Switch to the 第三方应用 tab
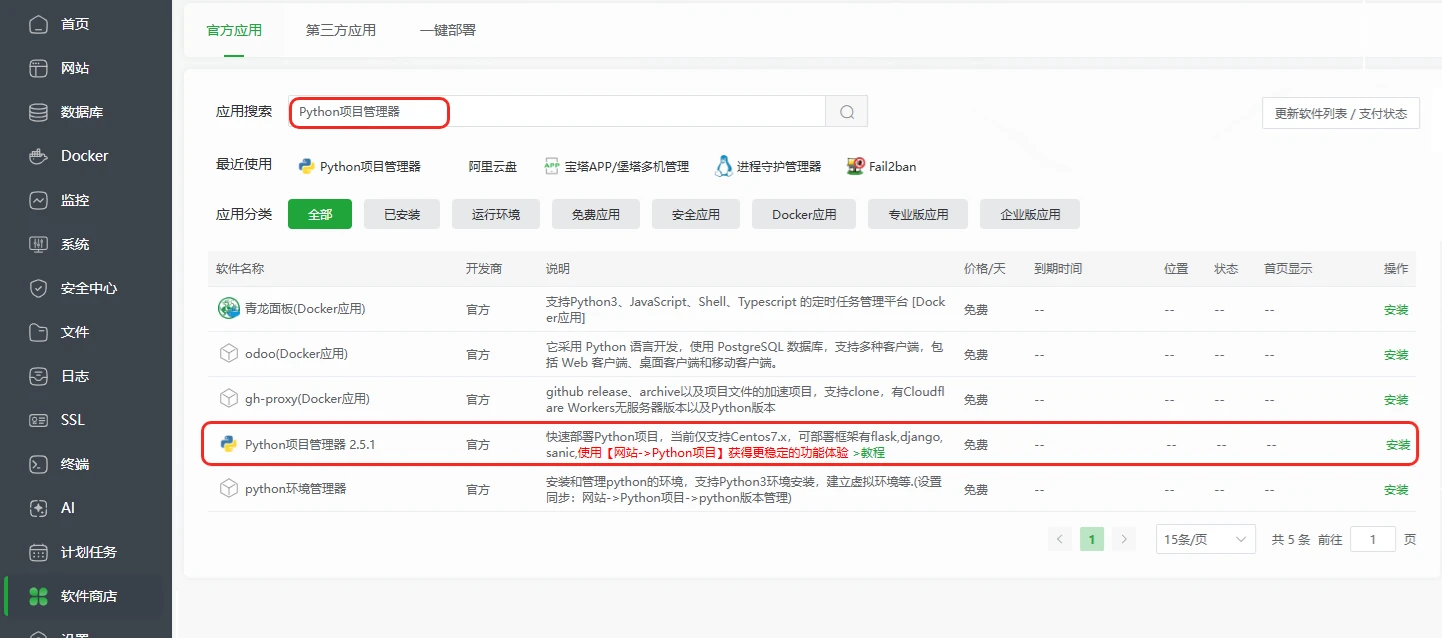The image size is (1442, 638). point(341,30)
